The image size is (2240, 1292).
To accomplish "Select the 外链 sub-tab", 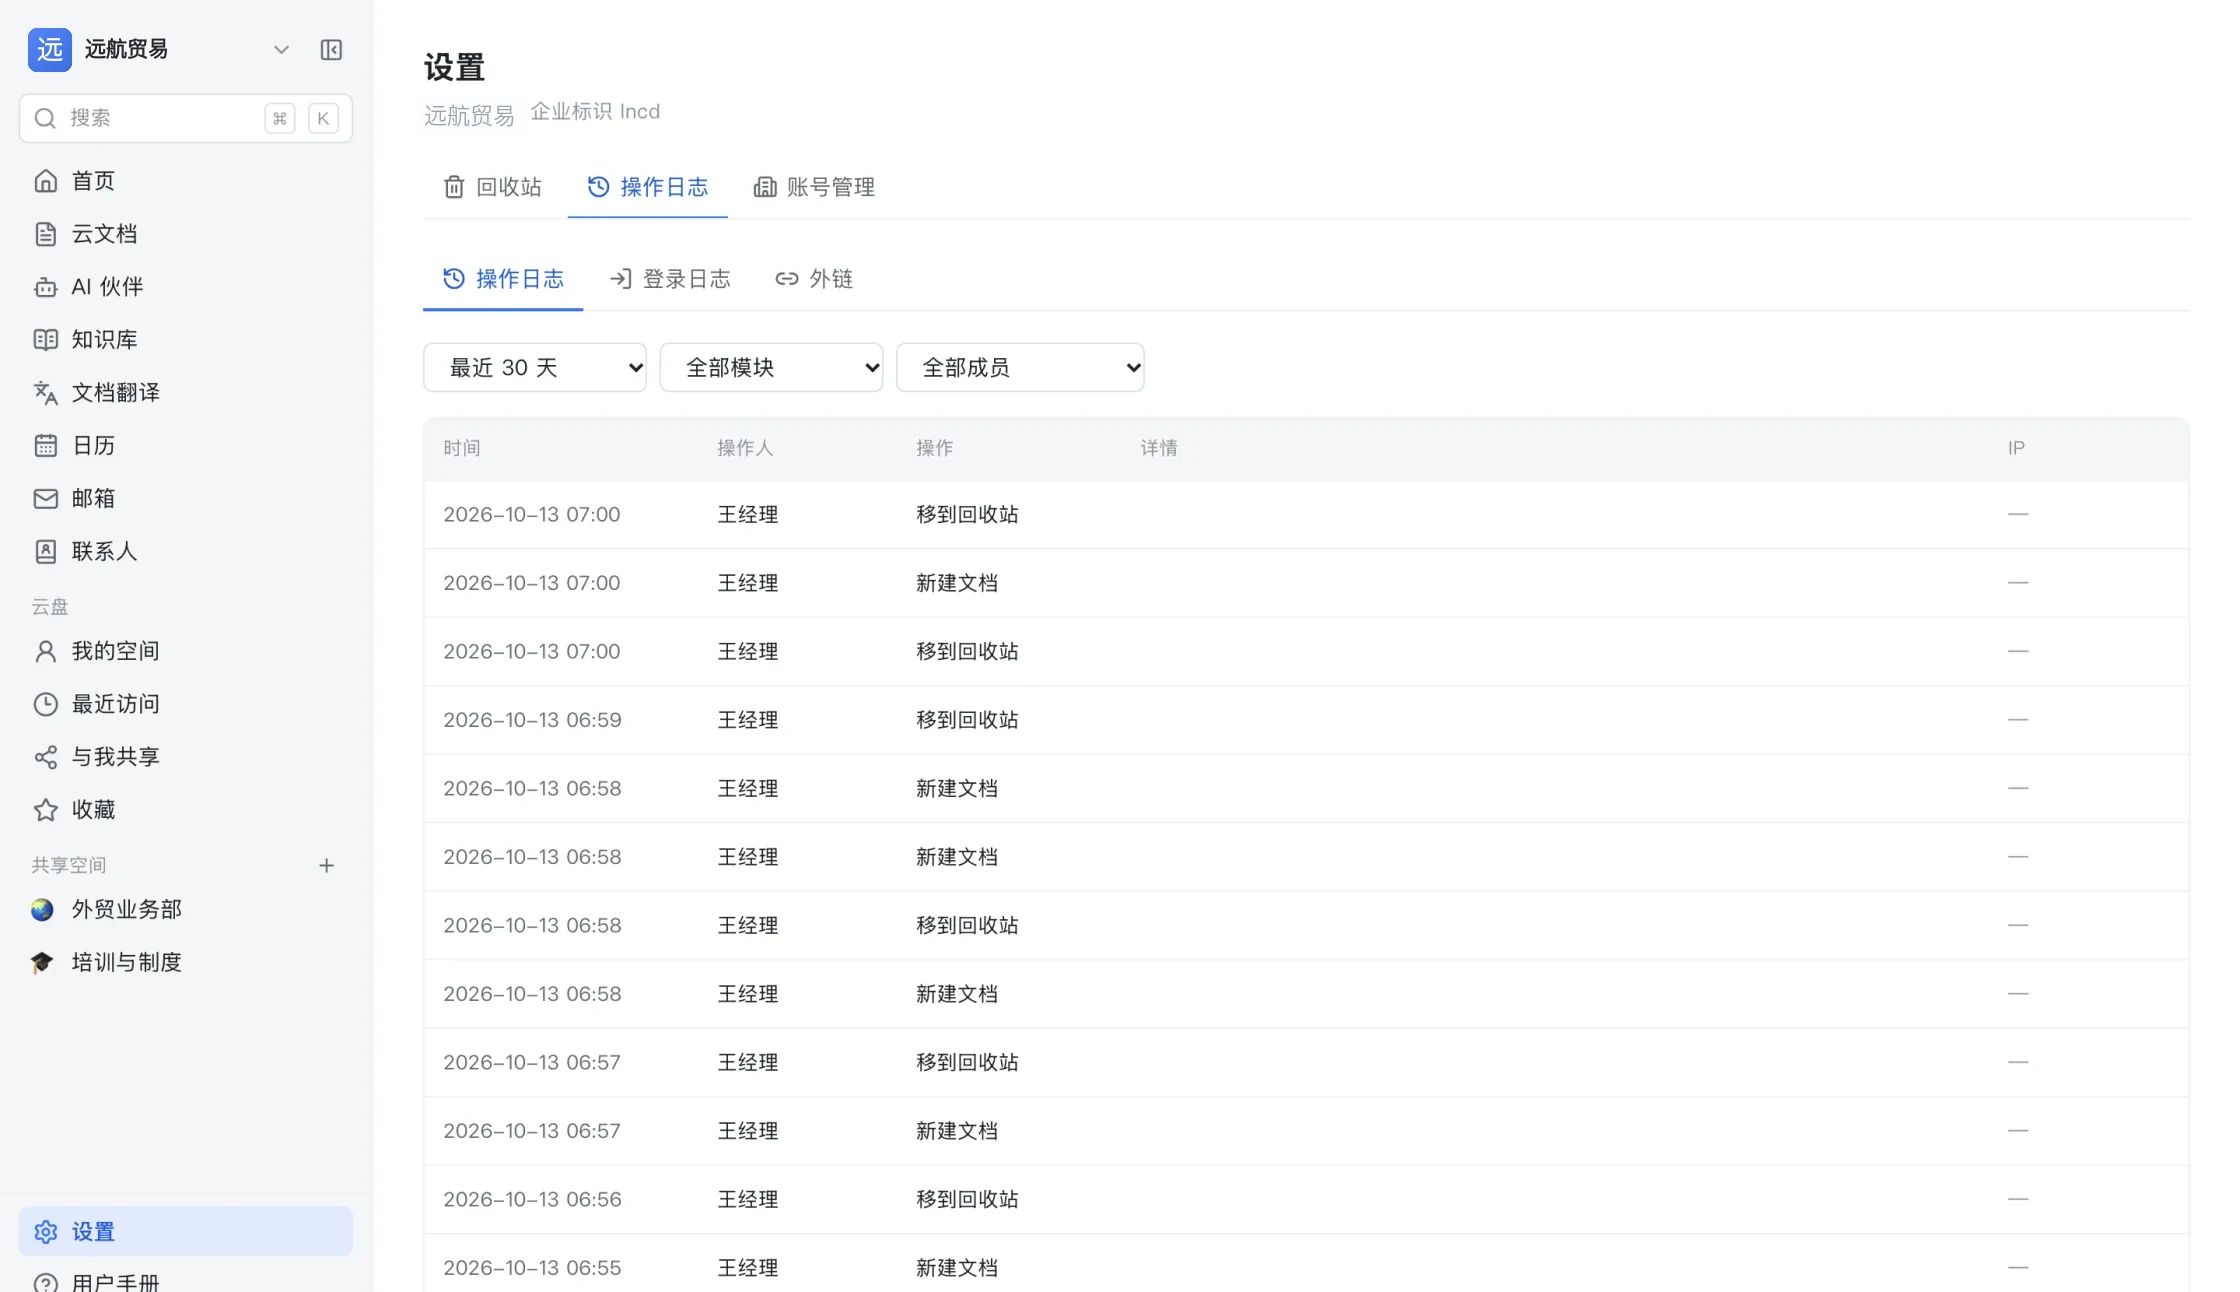I will coord(814,279).
